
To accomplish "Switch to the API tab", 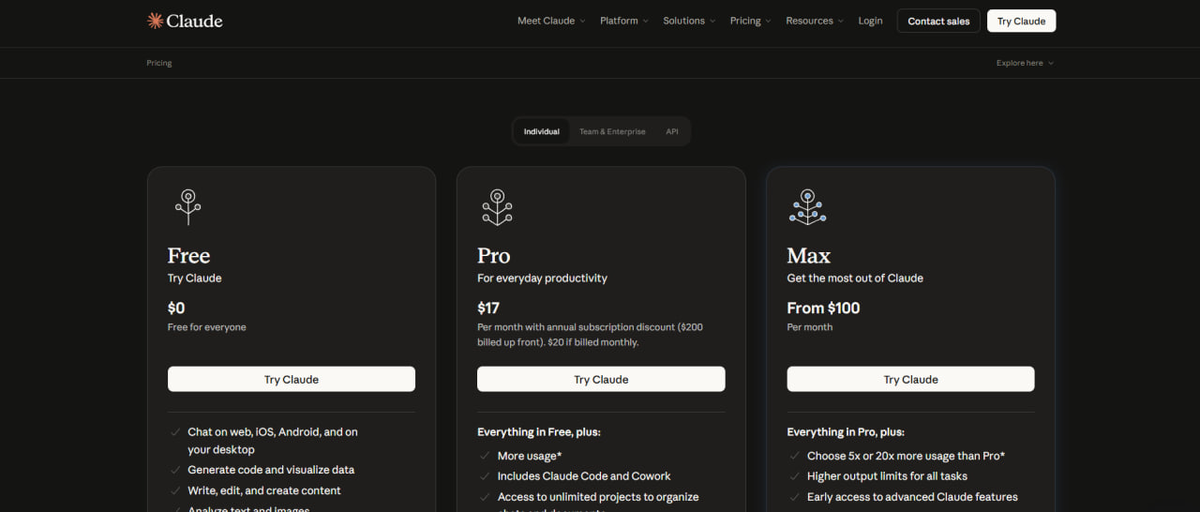I will (672, 132).
